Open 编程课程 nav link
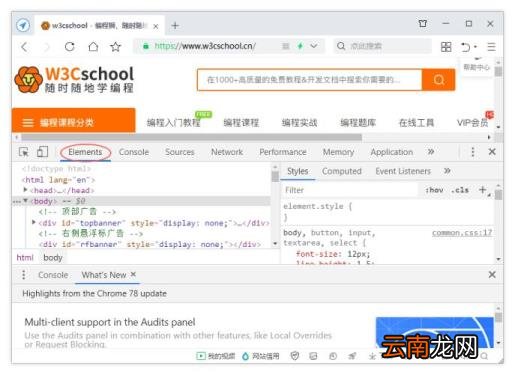515x375 pixels. (241, 123)
